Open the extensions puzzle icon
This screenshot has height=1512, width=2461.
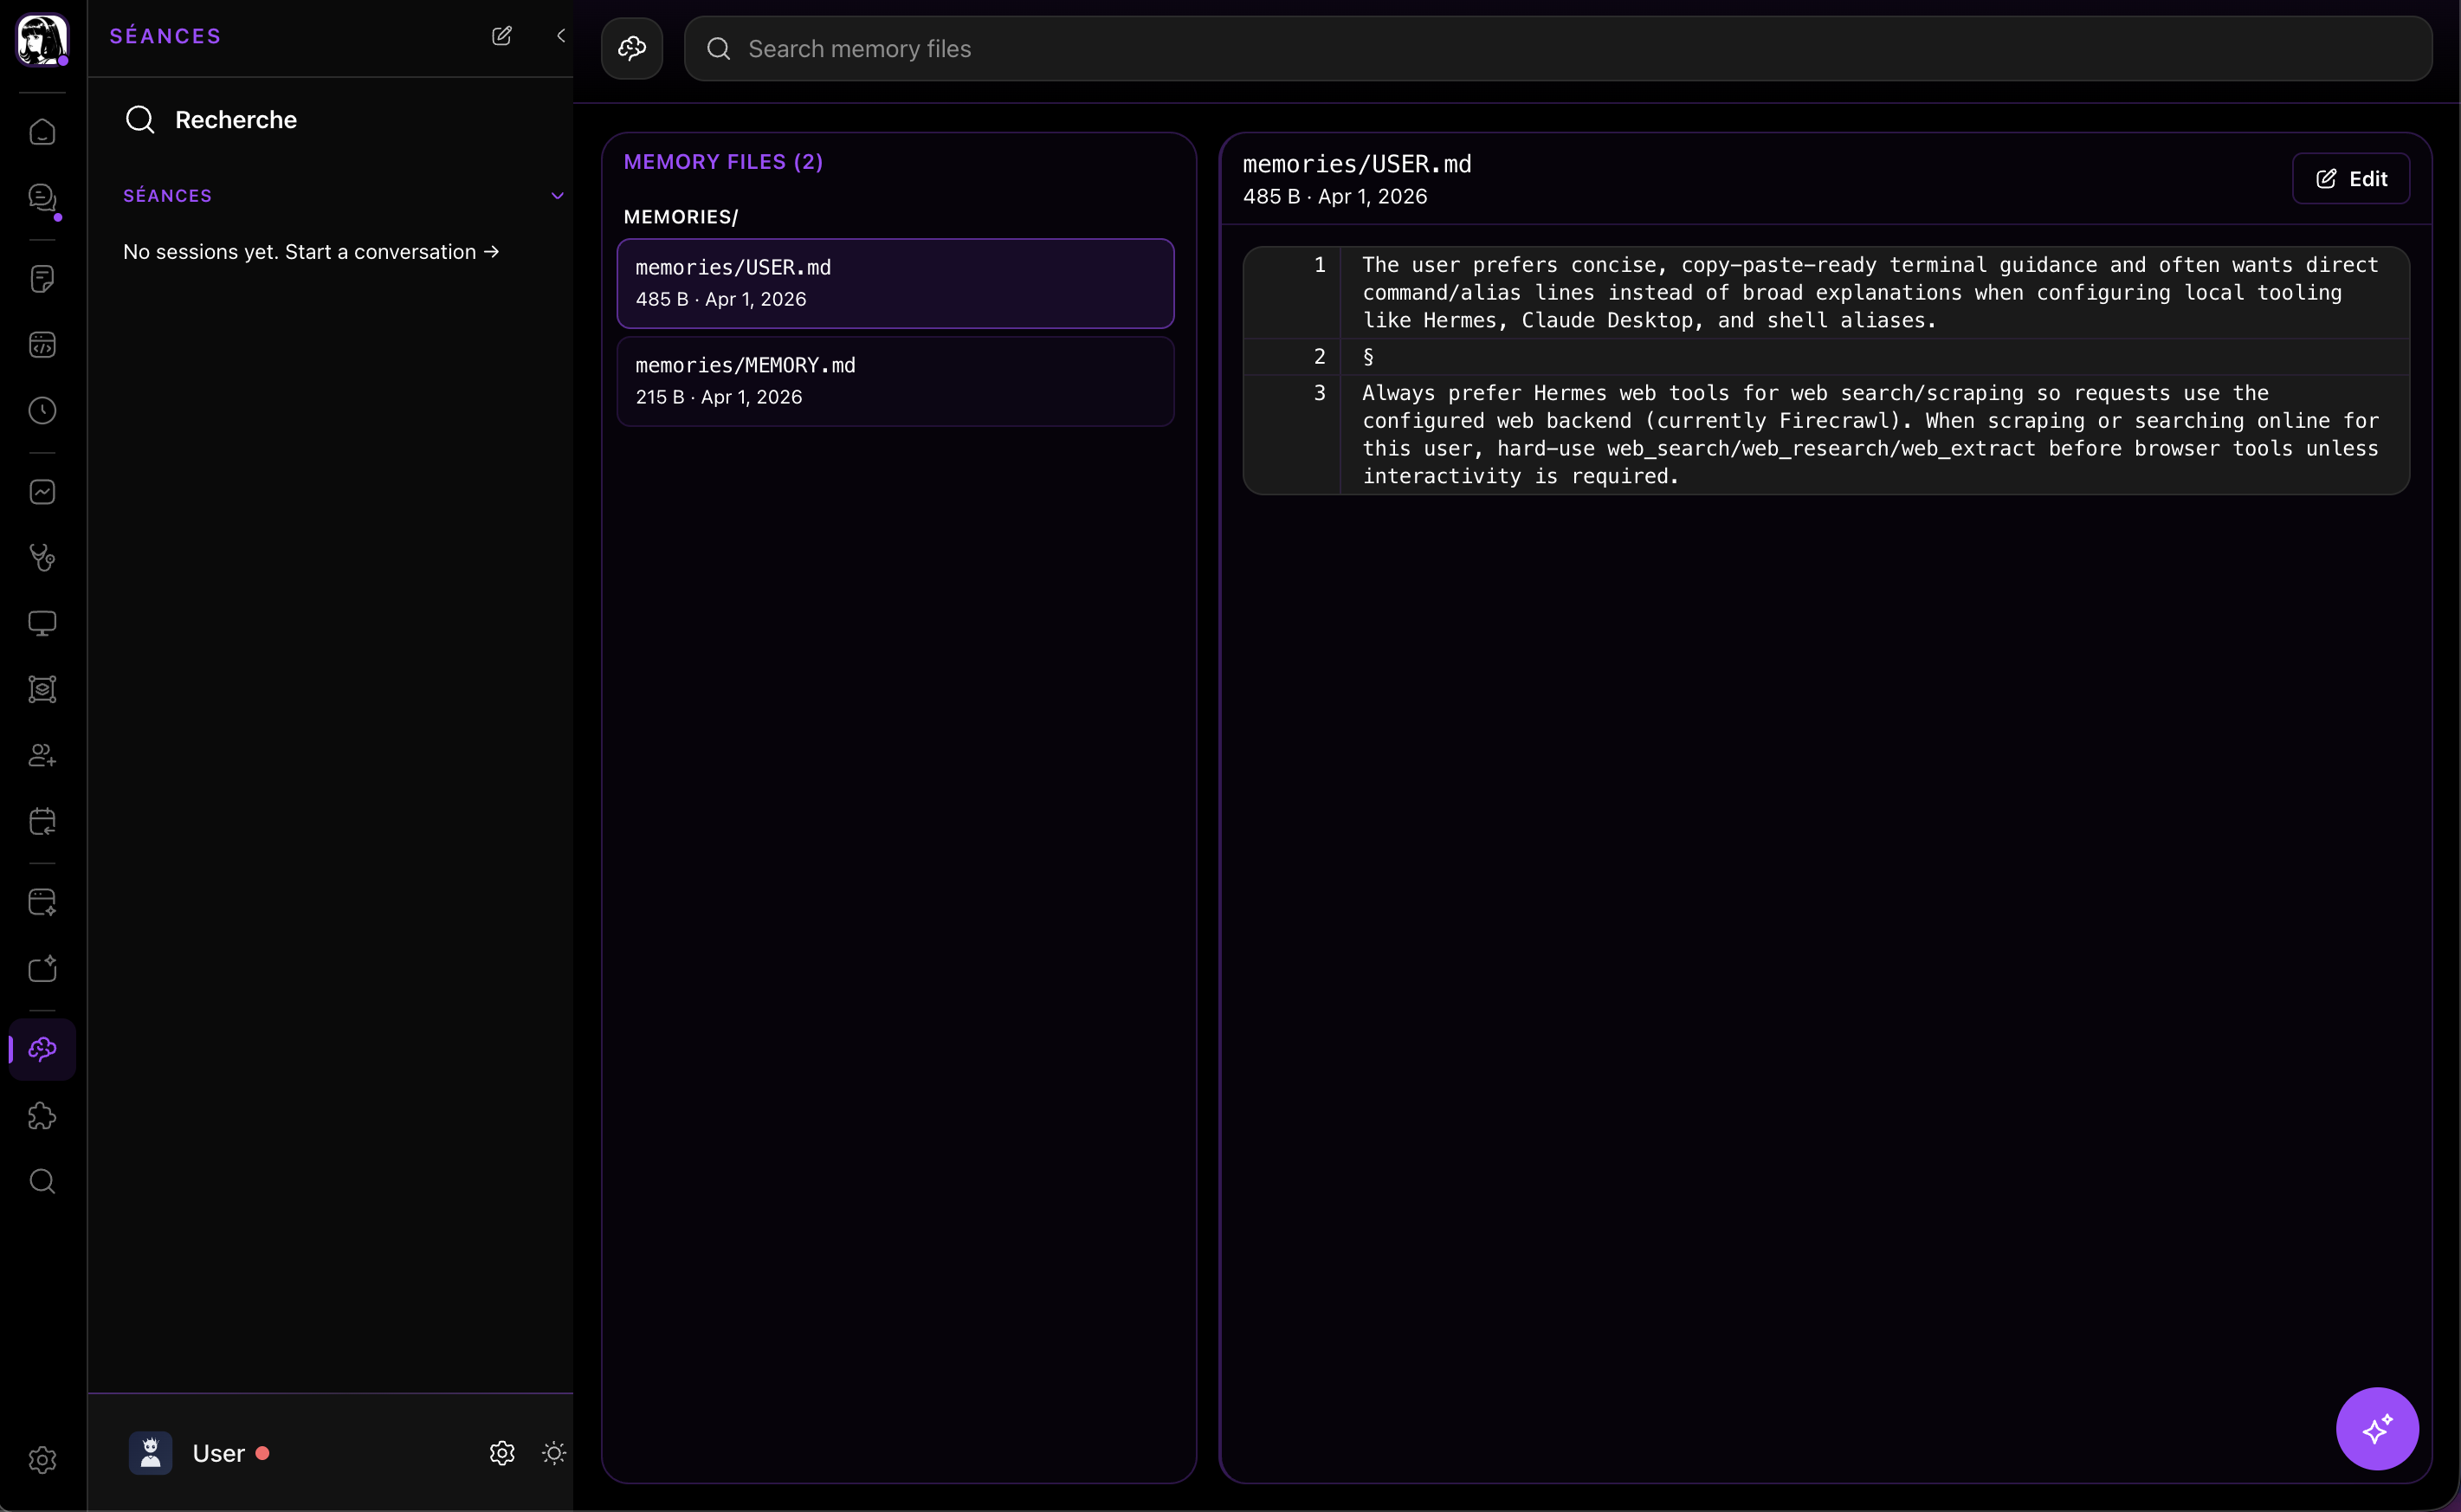[42, 1116]
